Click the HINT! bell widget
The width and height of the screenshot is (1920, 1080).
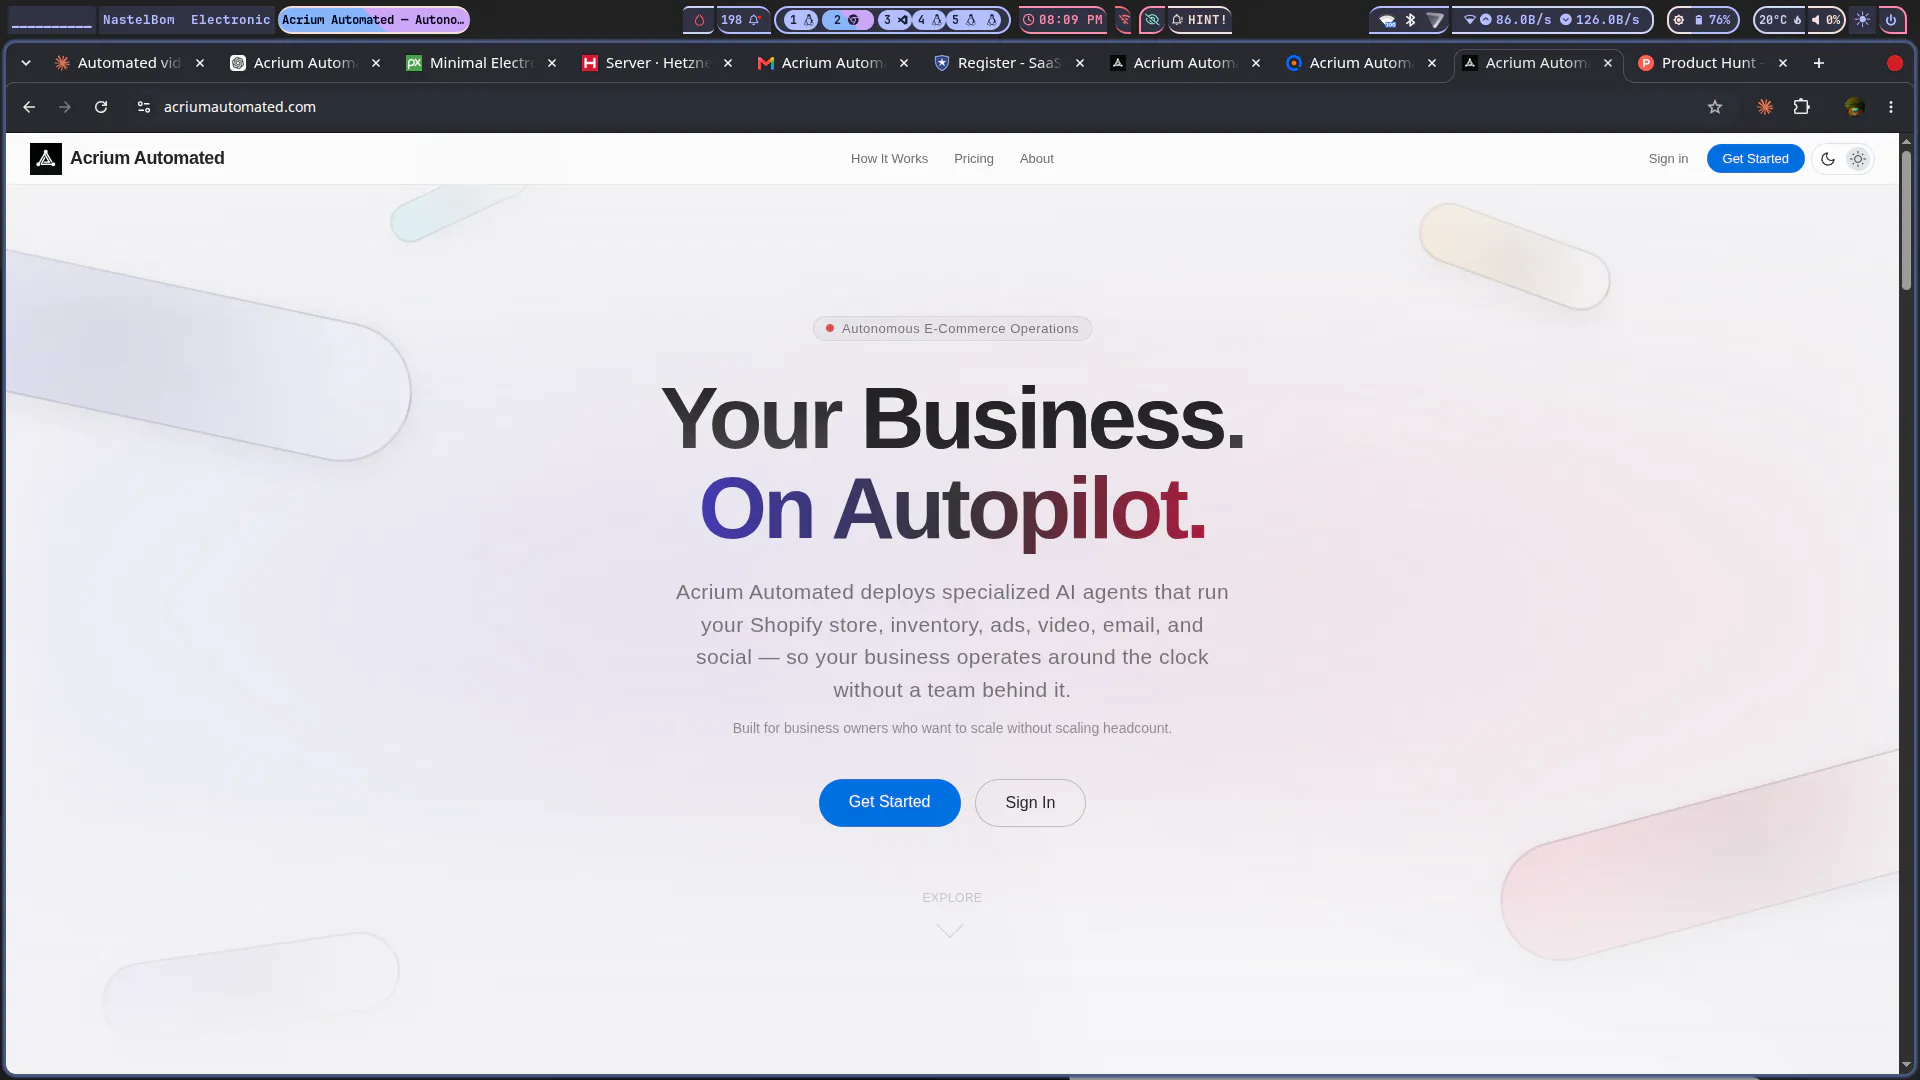pos(1199,20)
